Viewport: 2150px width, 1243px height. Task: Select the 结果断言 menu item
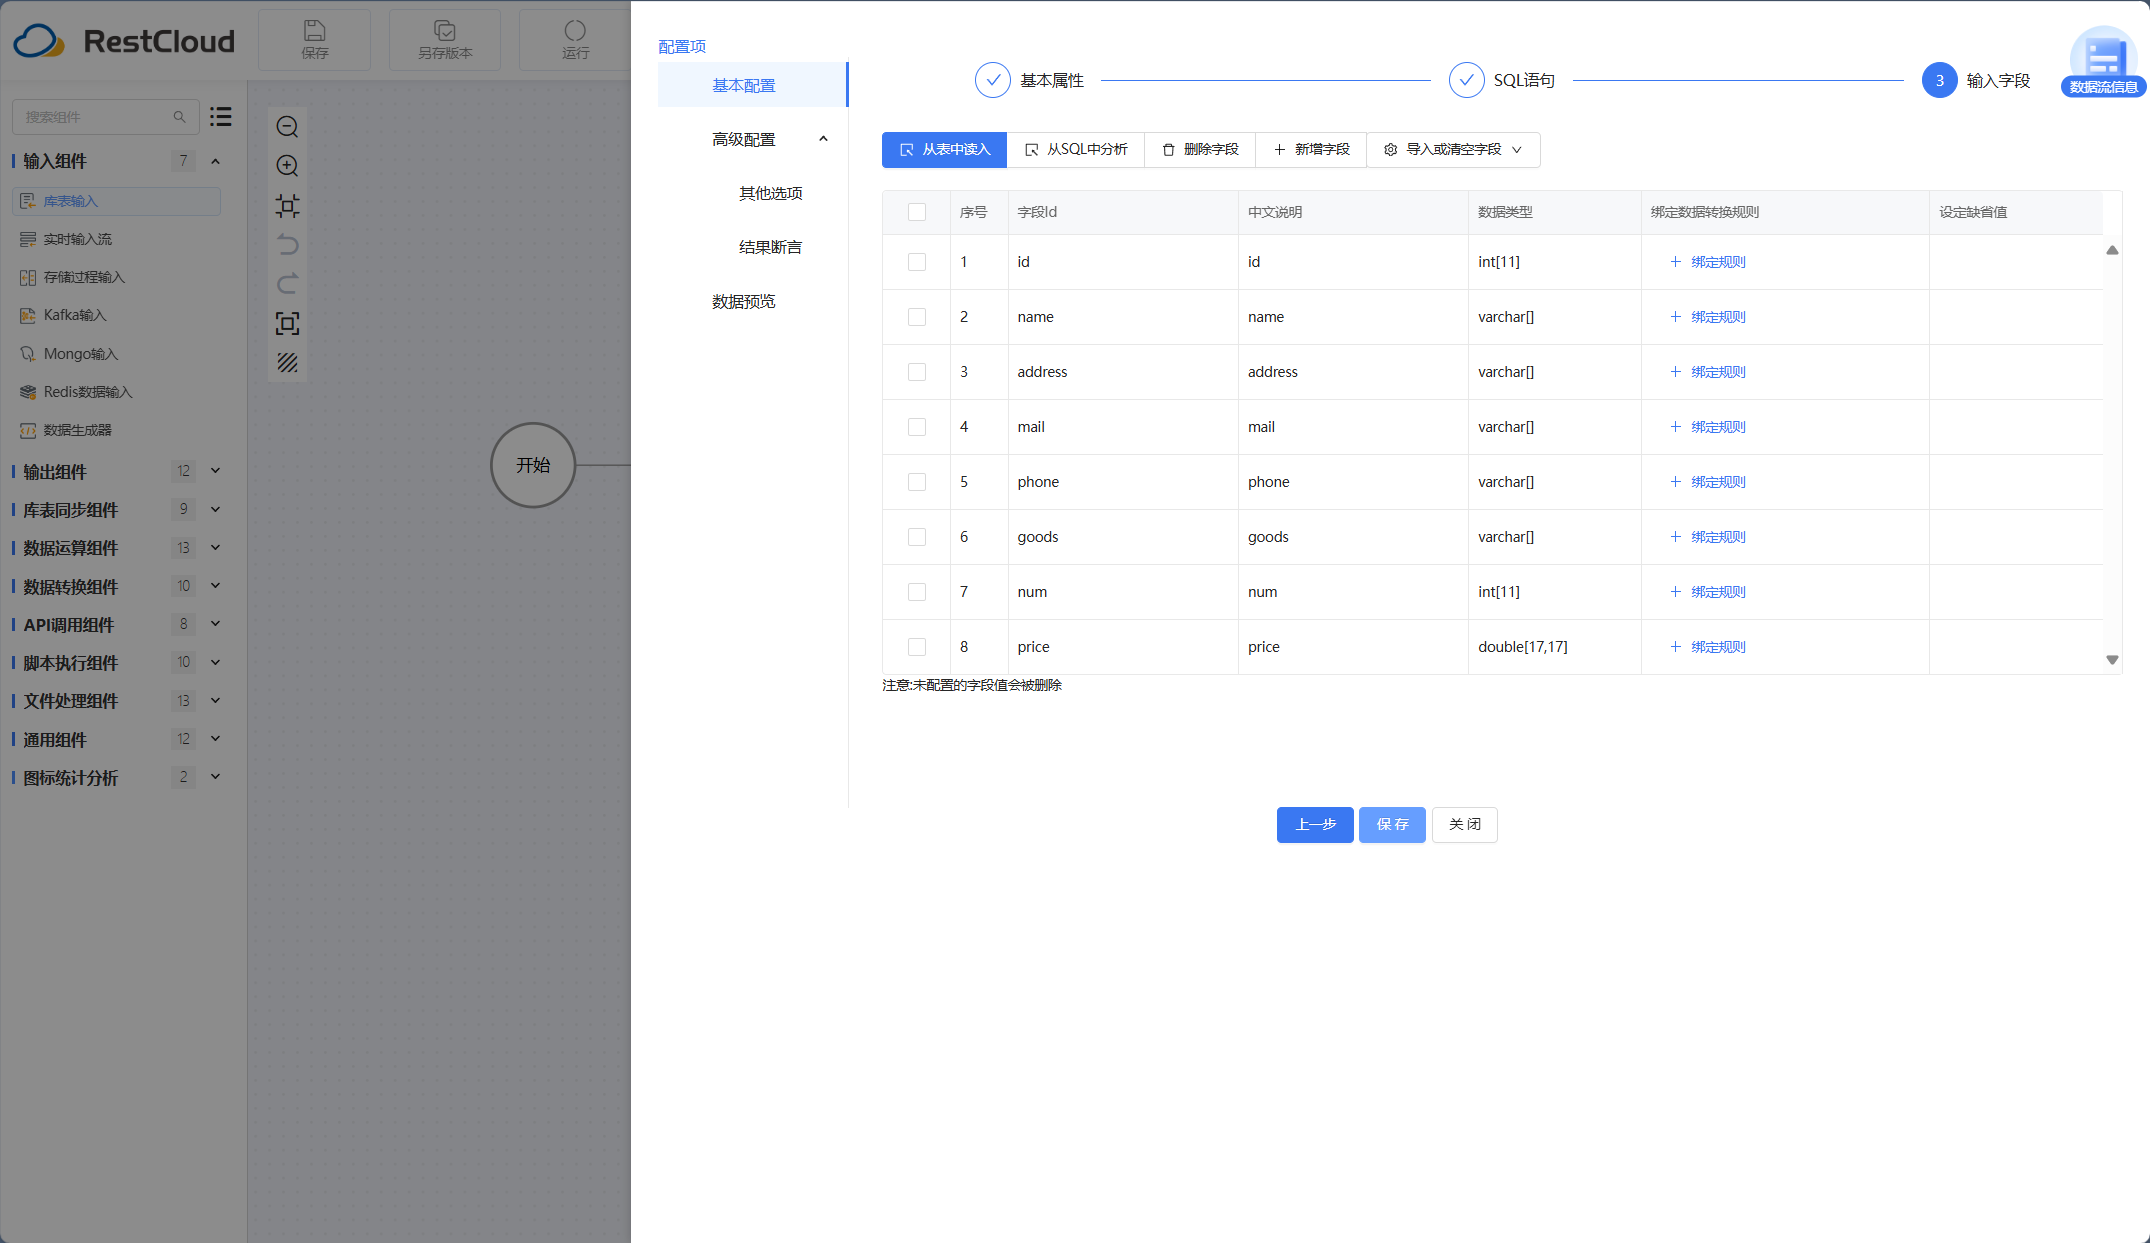click(770, 247)
